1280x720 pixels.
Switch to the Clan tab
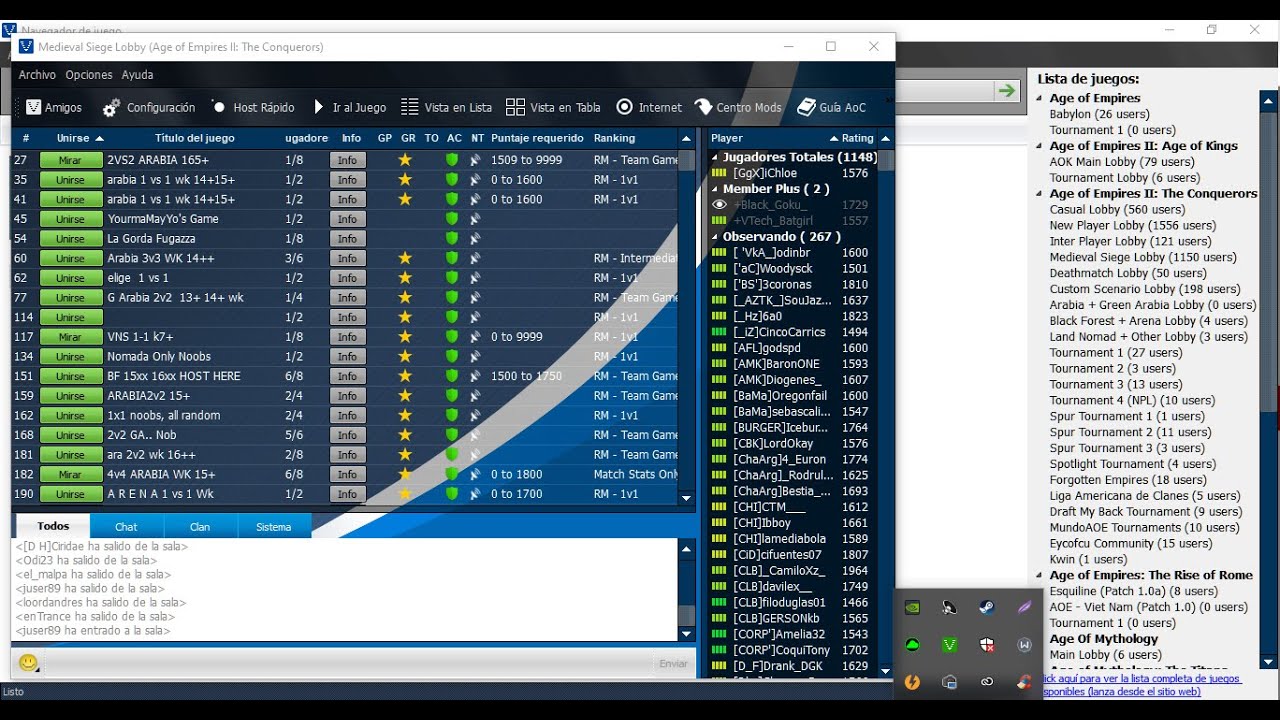pyautogui.click(x=200, y=527)
